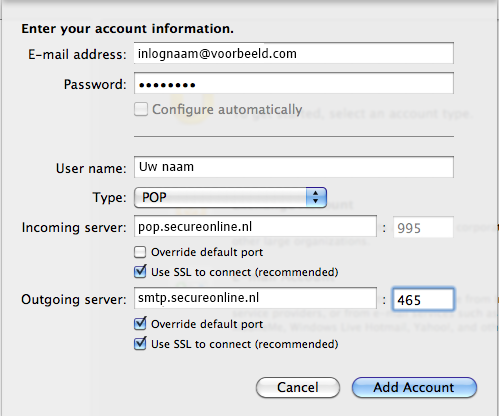
Task: Check Override default port under Incoming server
Action: (140, 252)
